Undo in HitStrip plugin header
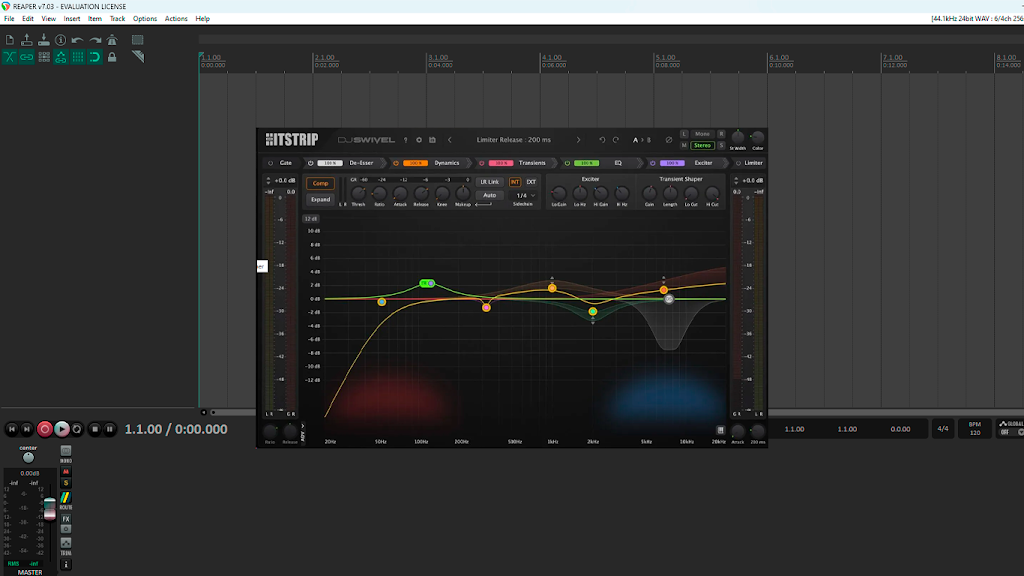Screen dimensions: 1024x576 coord(602,140)
